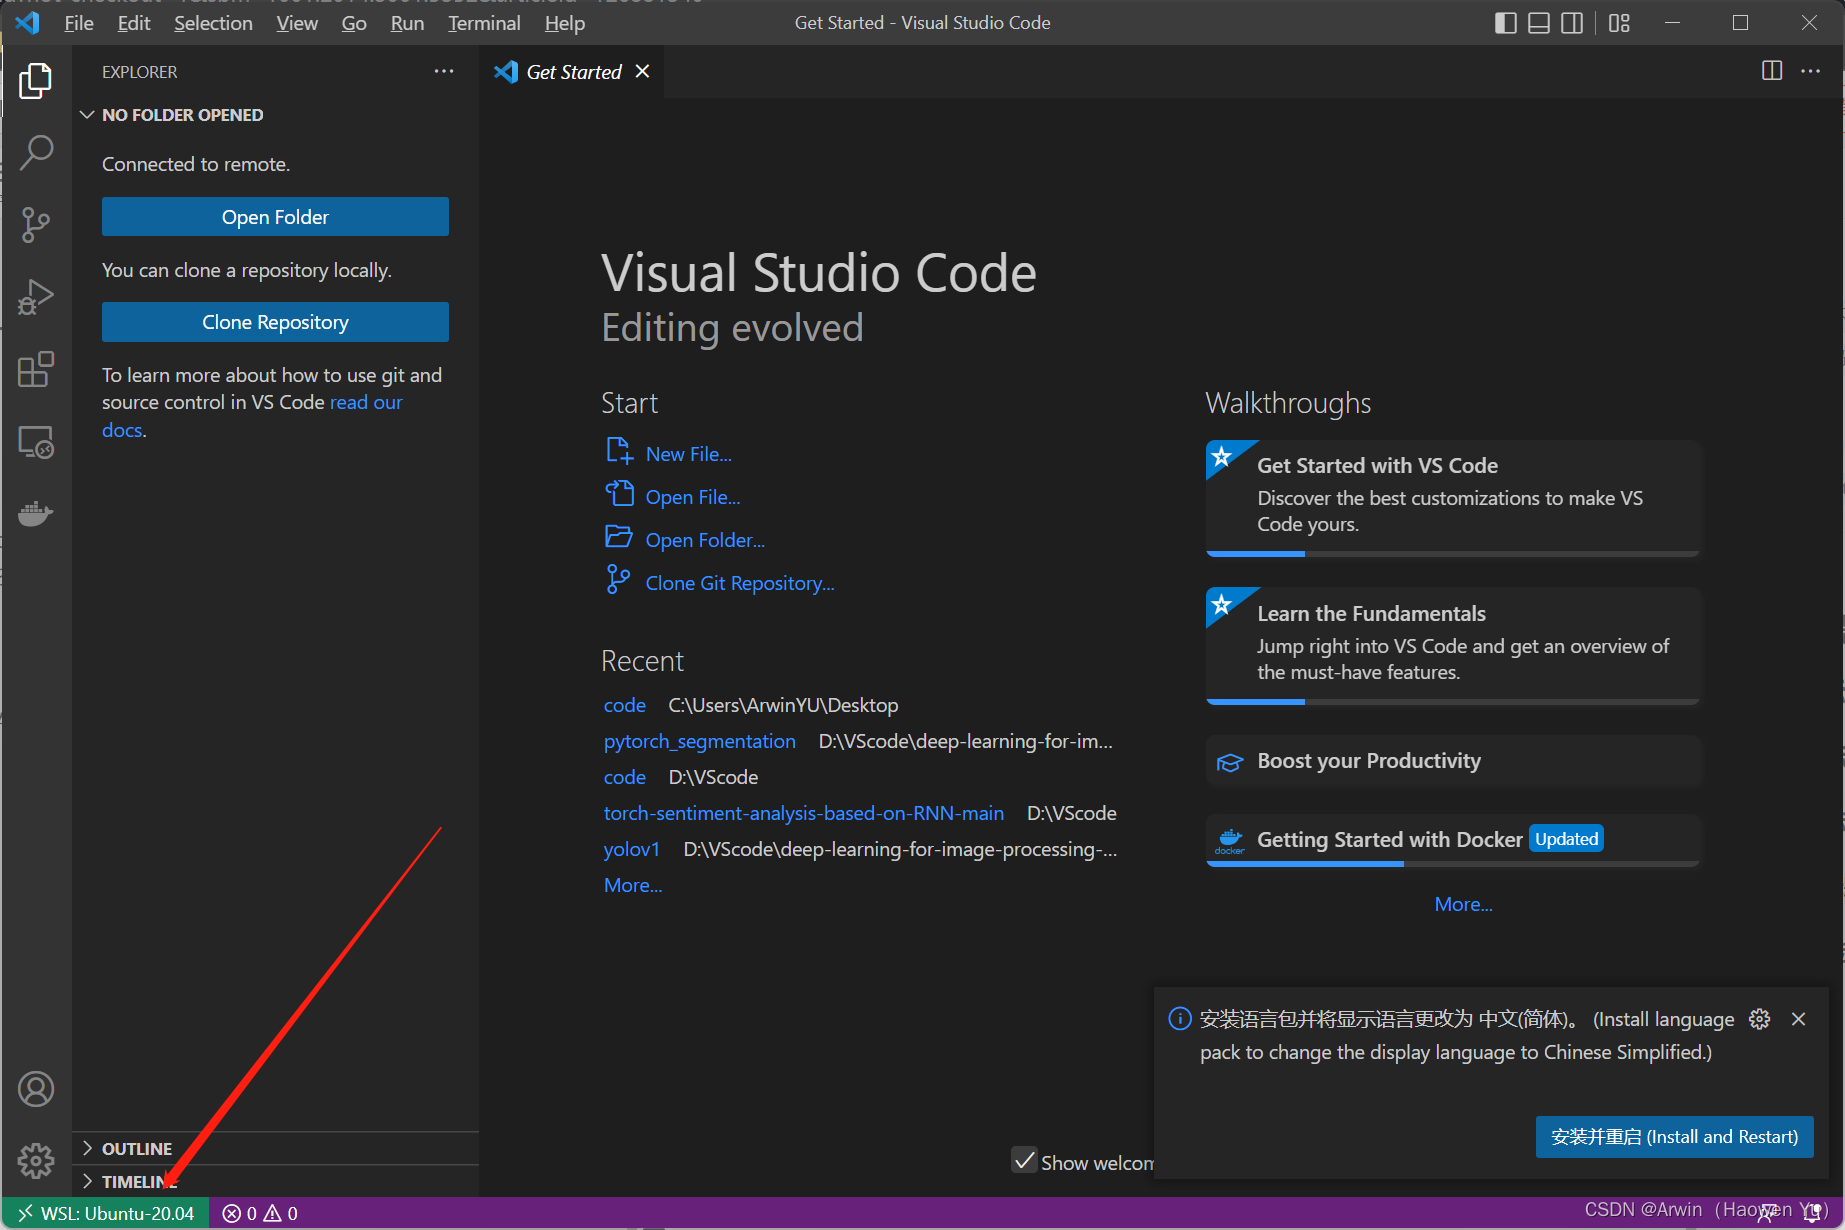Open the Run and Debug view icon
This screenshot has width=1845, height=1230.
pos(36,297)
